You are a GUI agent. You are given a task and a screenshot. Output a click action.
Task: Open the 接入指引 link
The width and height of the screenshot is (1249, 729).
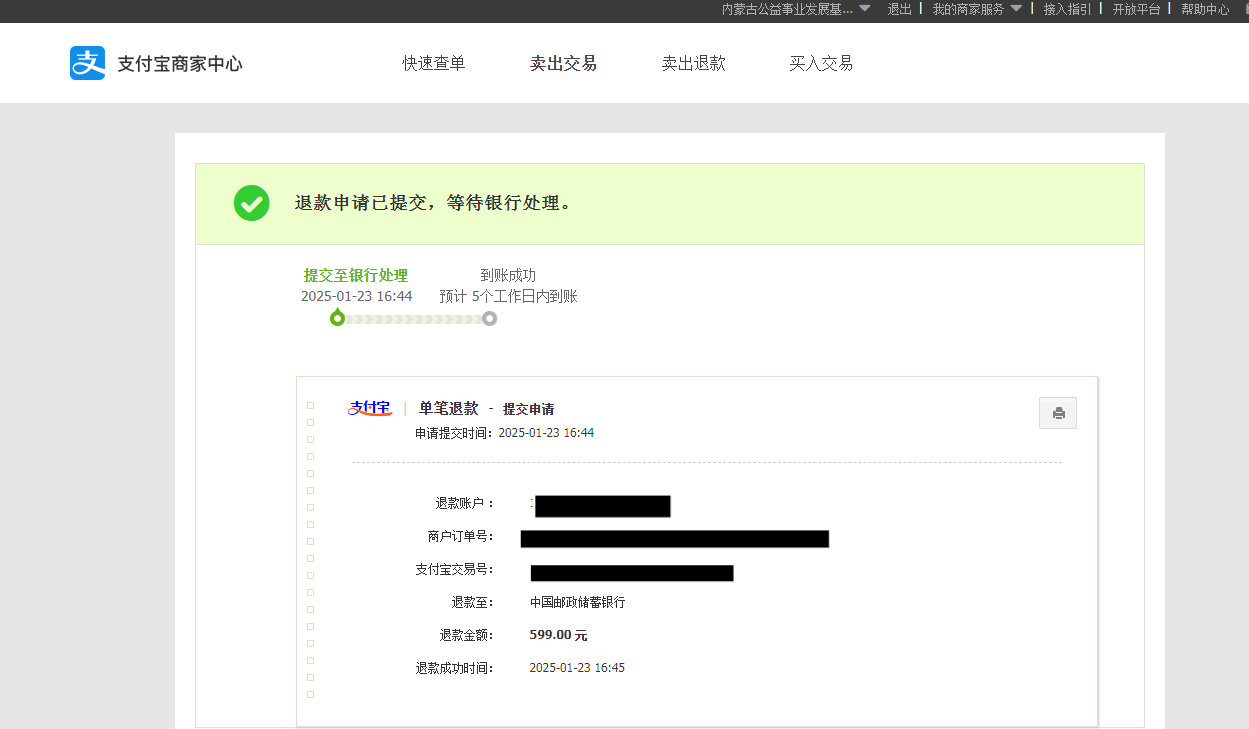tap(1068, 9)
